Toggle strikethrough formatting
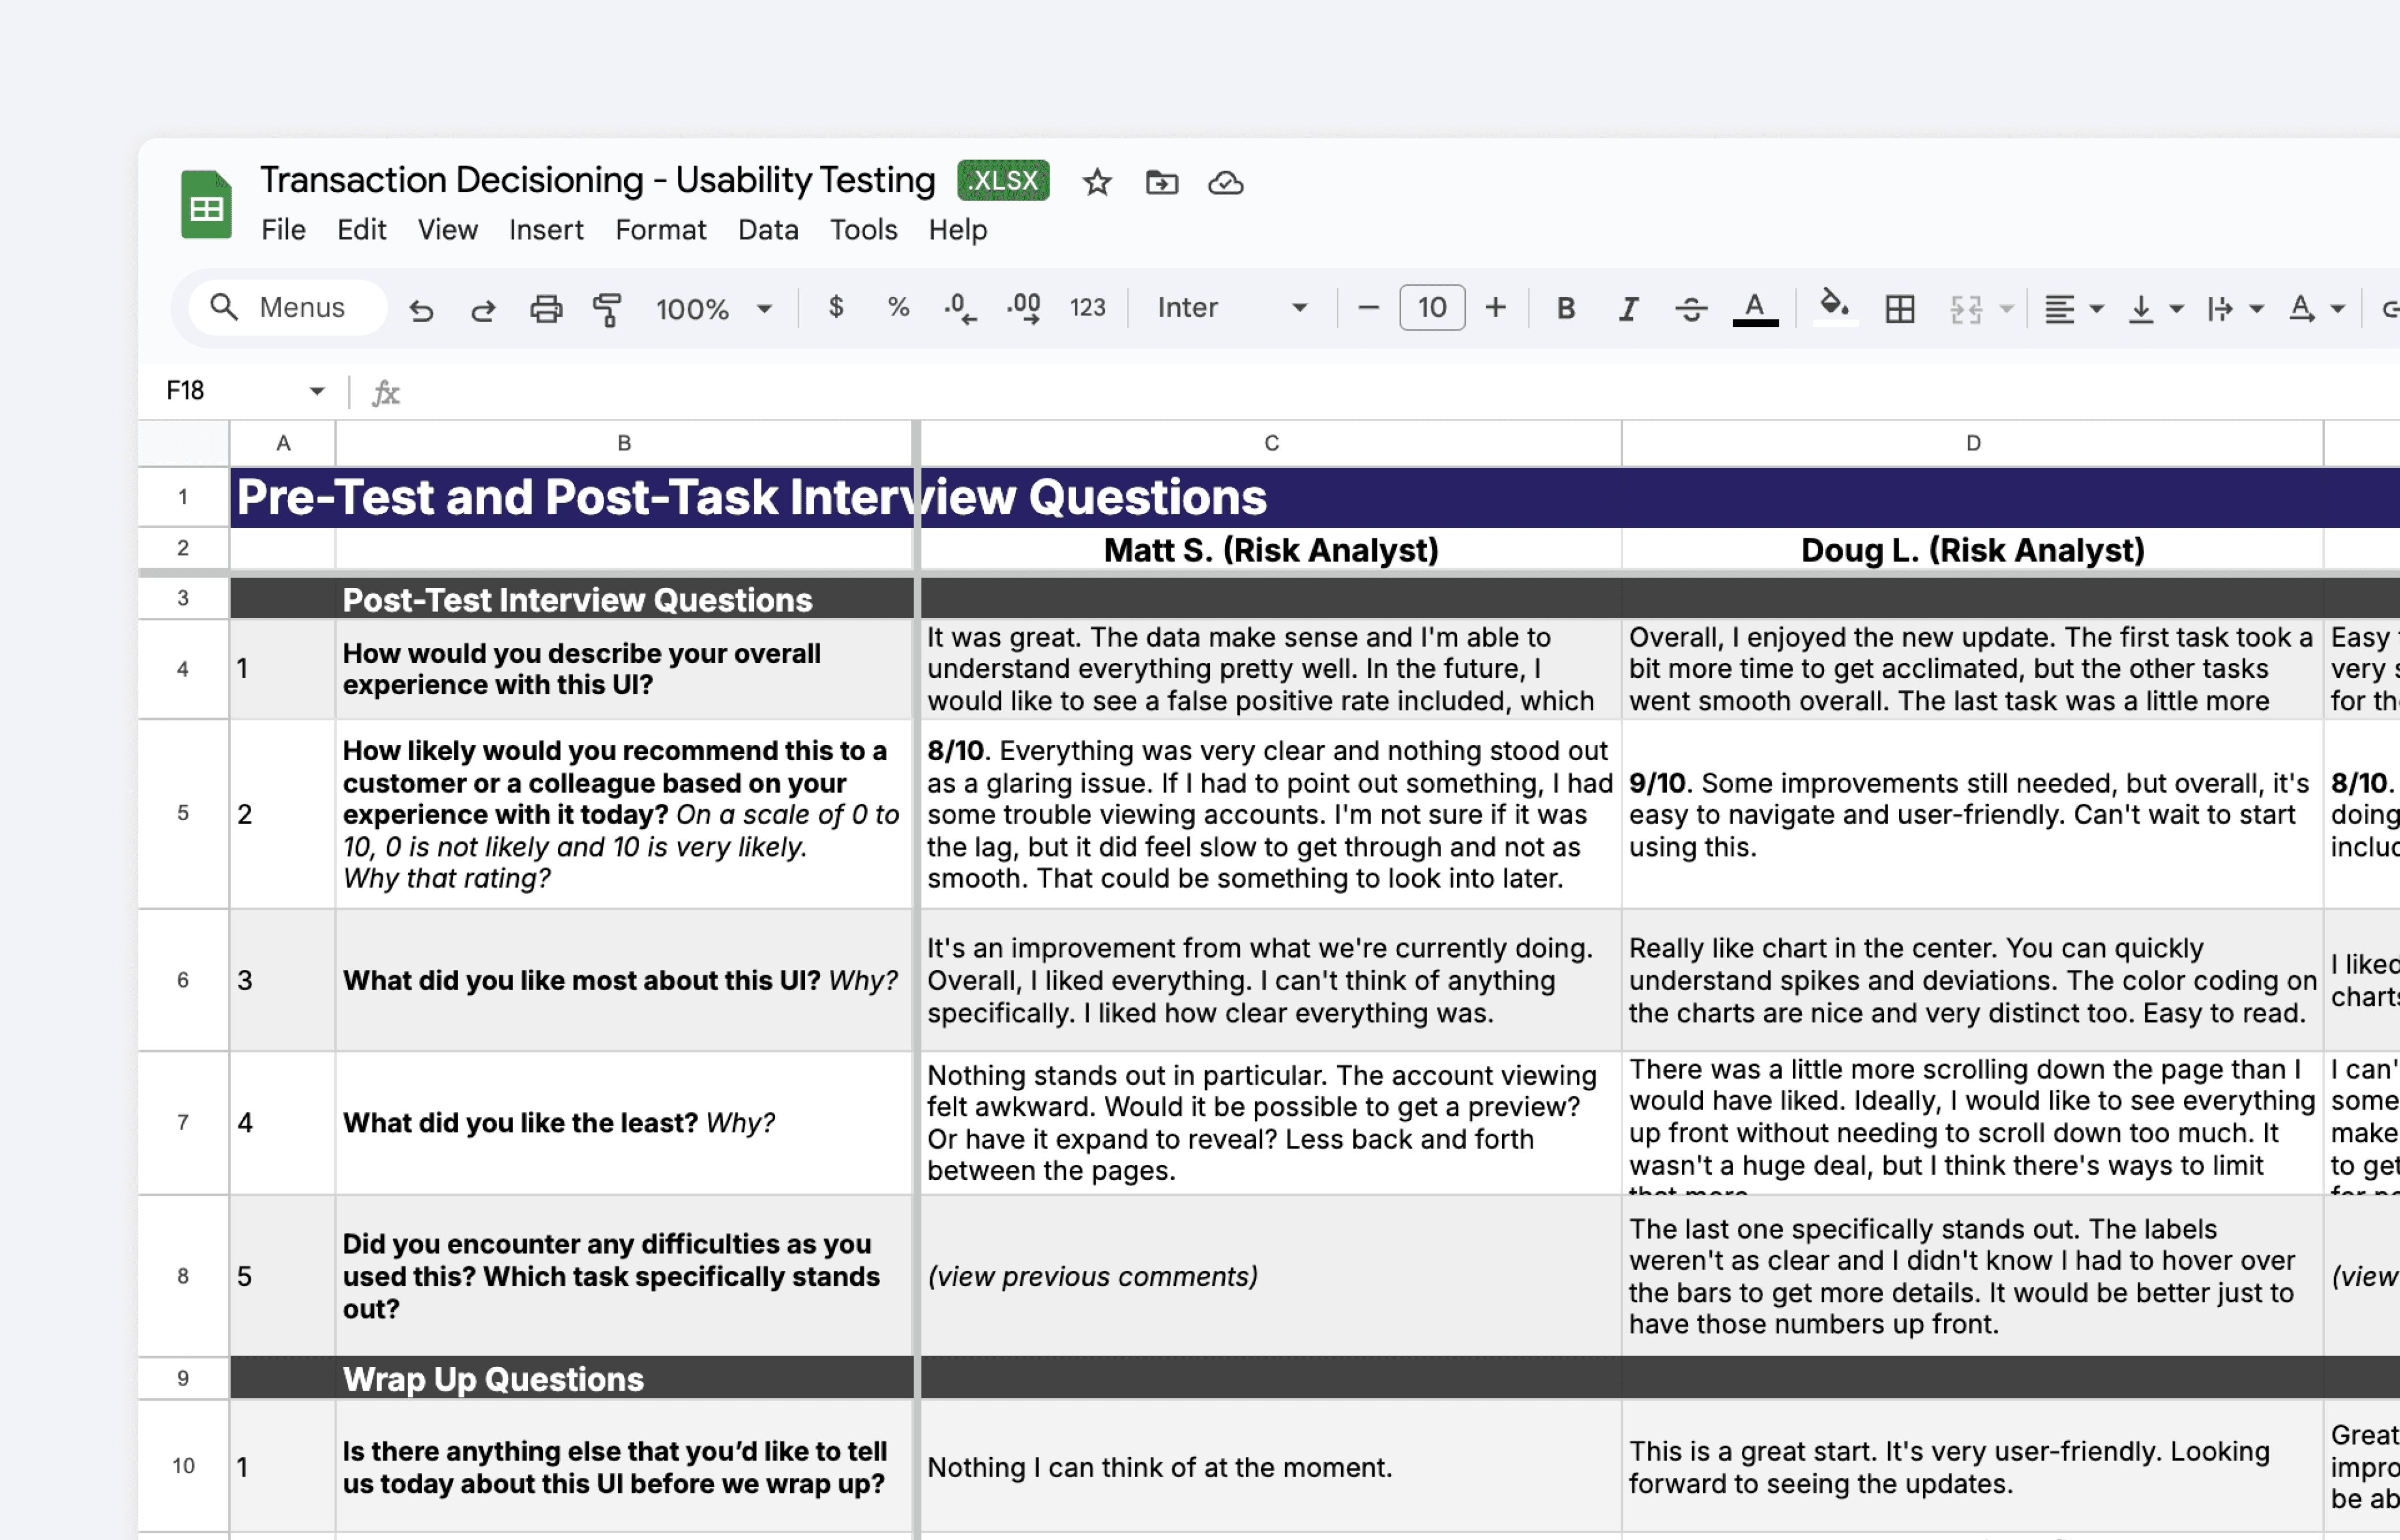The width and height of the screenshot is (2400, 1540). (x=1691, y=309)
